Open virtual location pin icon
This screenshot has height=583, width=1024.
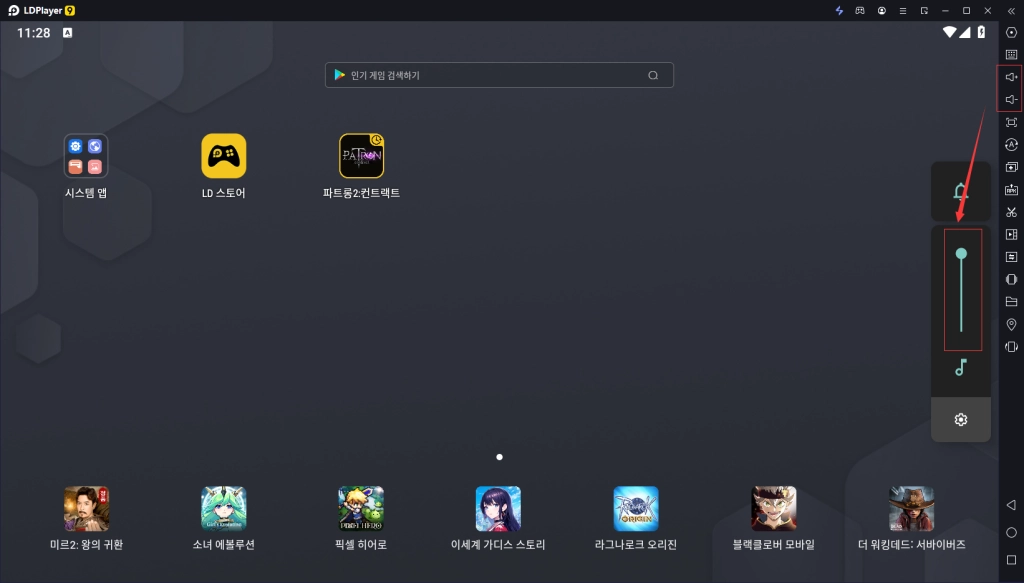click(x=1011, y=324)
